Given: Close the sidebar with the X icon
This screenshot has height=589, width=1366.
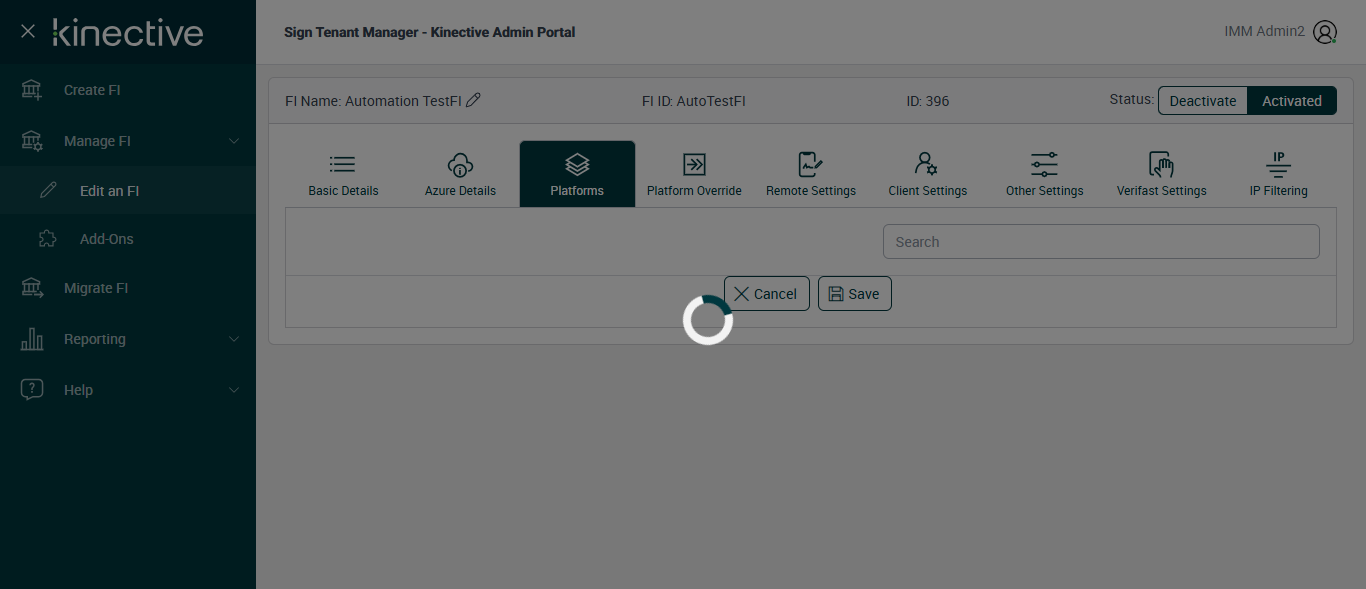Looking at the screenshot, I should [28, 32].
